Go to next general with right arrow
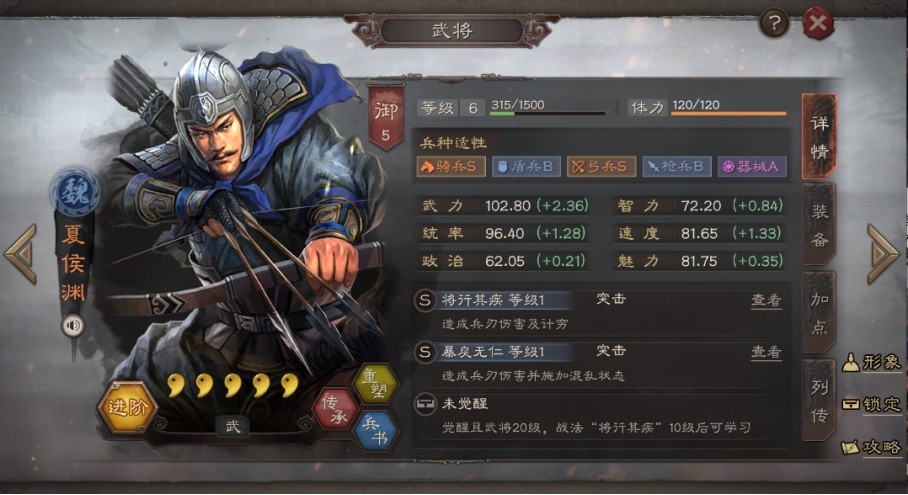This screenshot has height=495, width=908. (x=883, y=254)
